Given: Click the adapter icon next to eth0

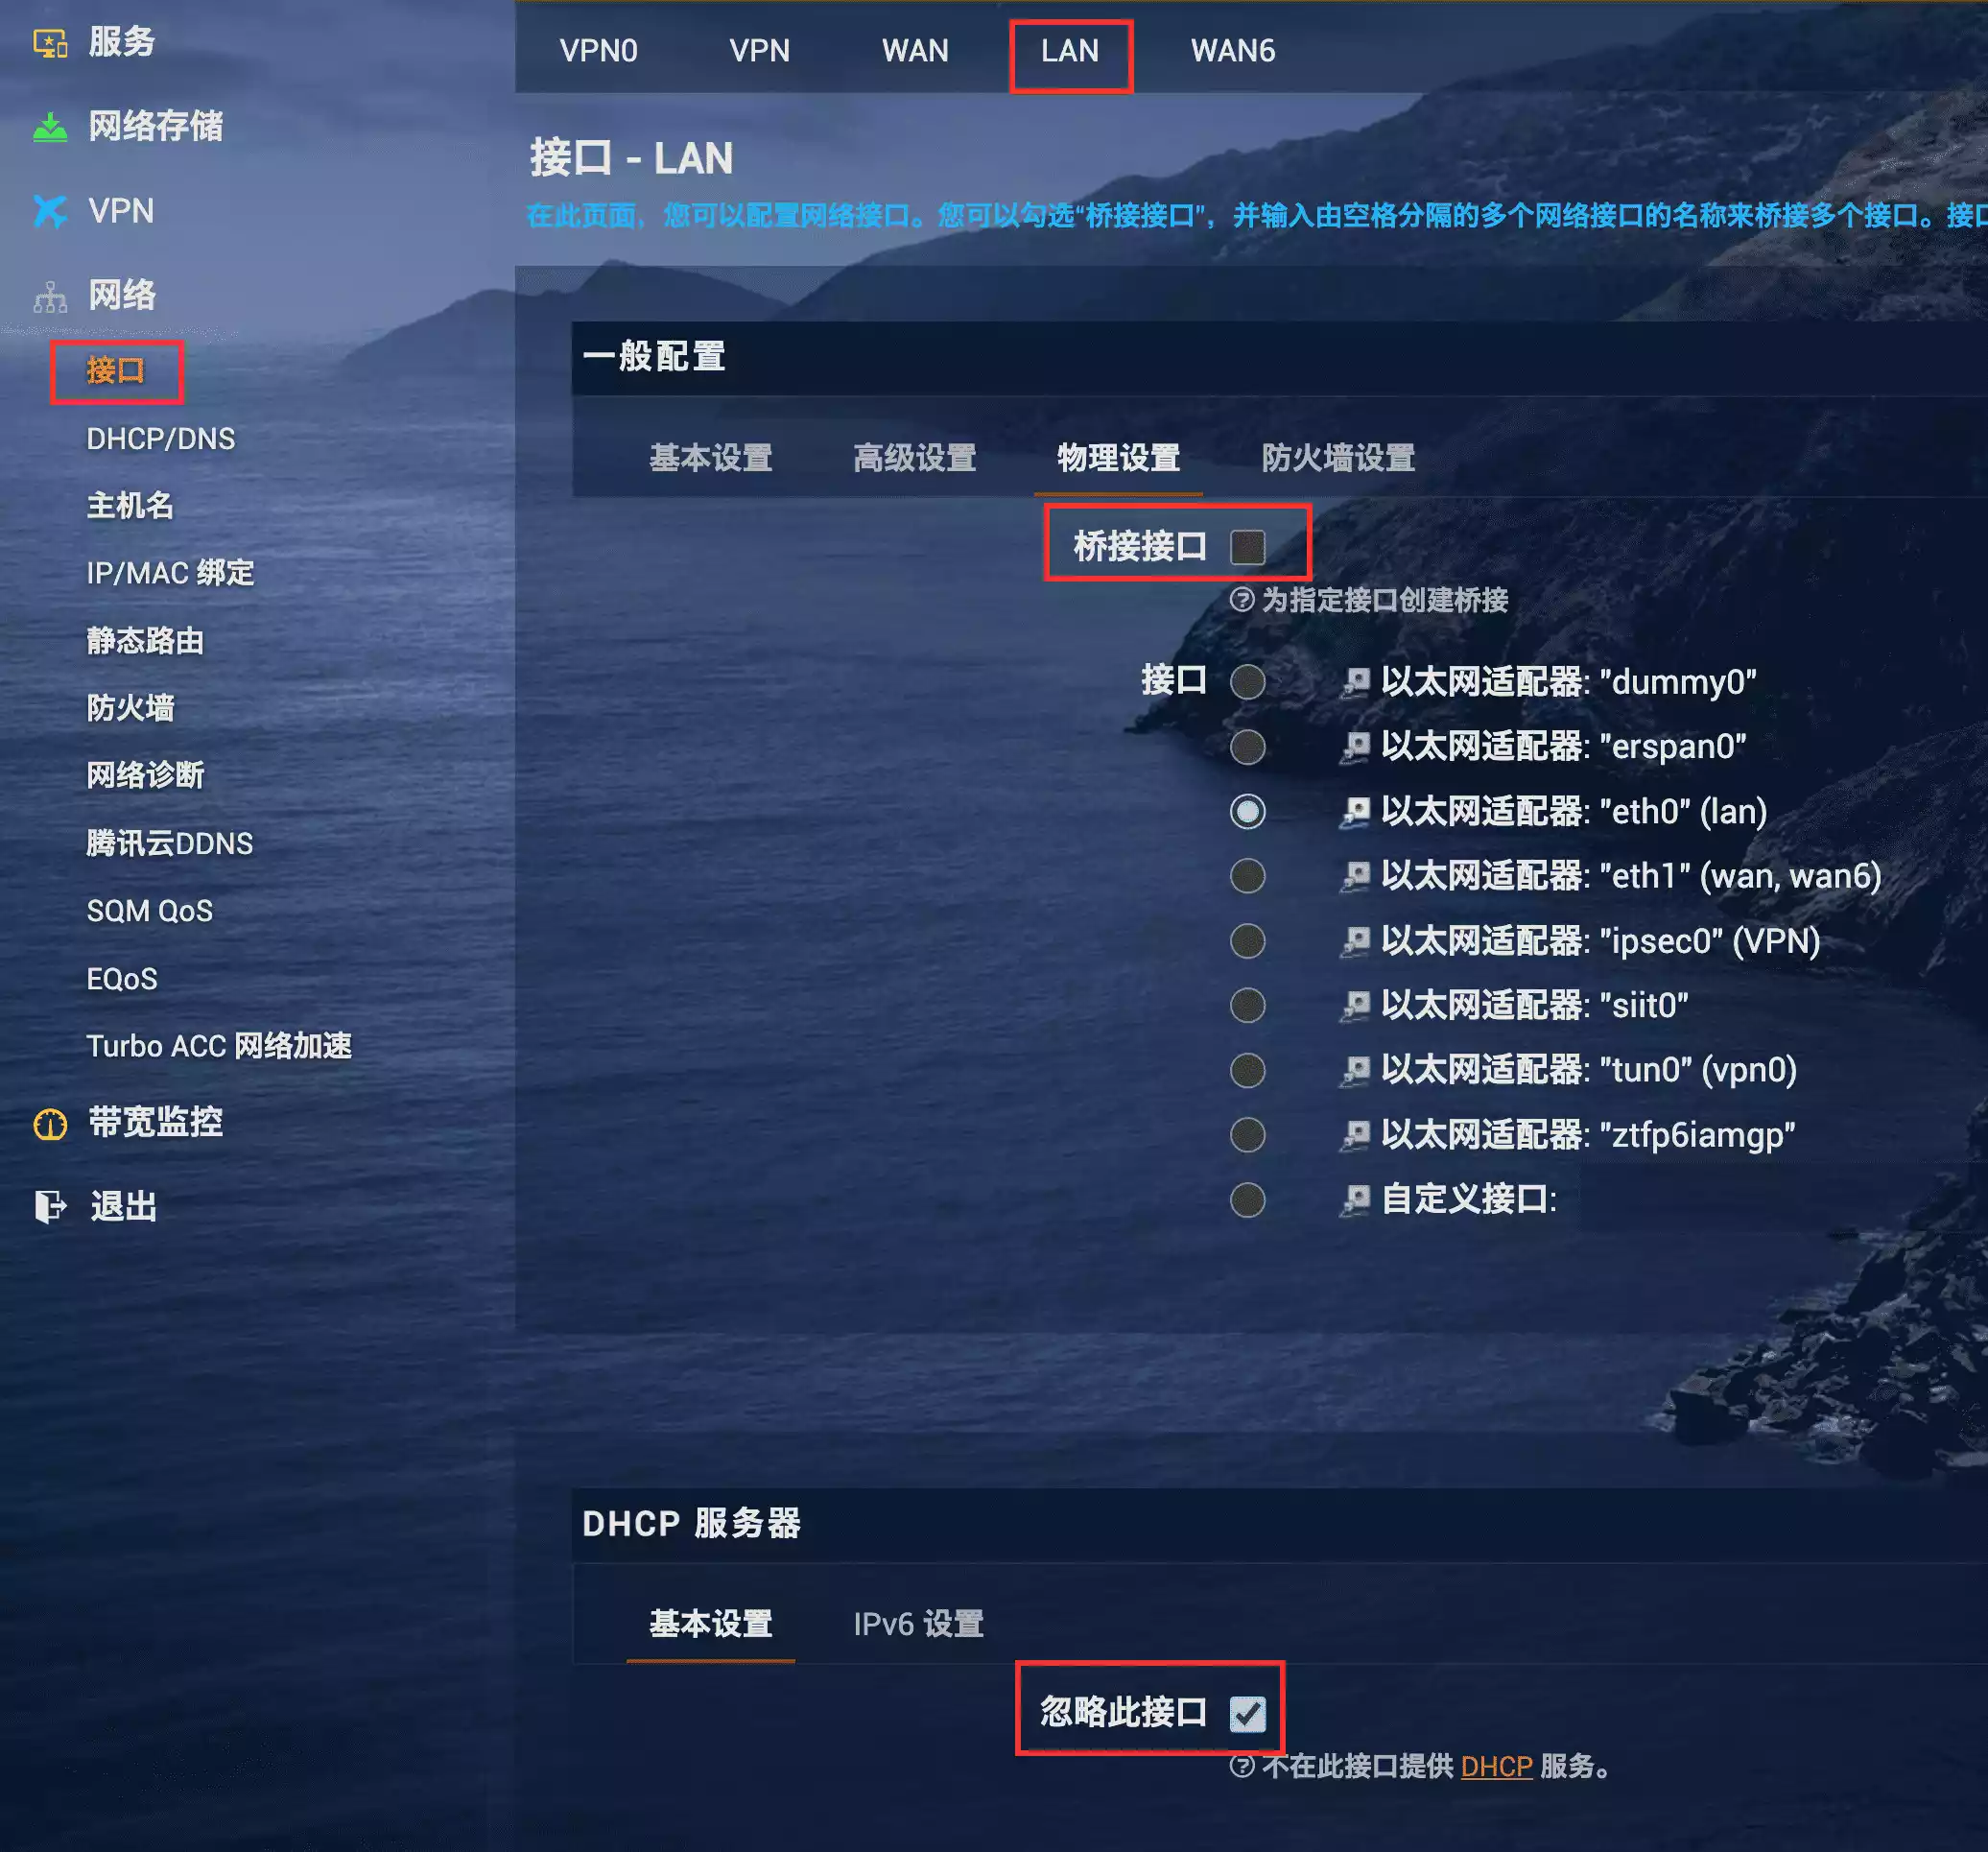Looking at the screenshot, I should coord(1355,812).
